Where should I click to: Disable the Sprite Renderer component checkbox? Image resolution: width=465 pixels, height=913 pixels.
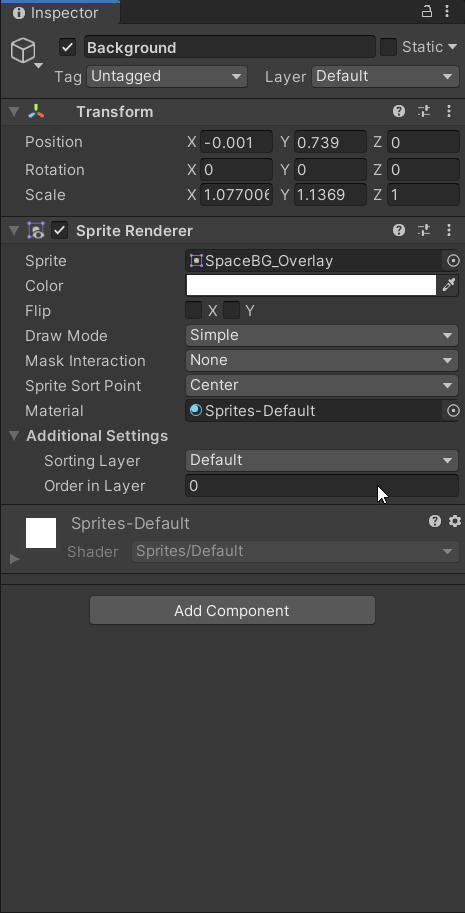(x=60, y=231)
